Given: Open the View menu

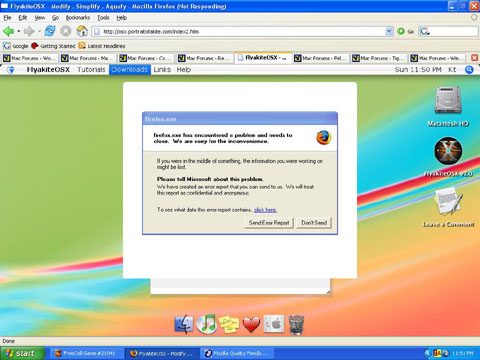Looking at the screenshot, I should point(40,18).
